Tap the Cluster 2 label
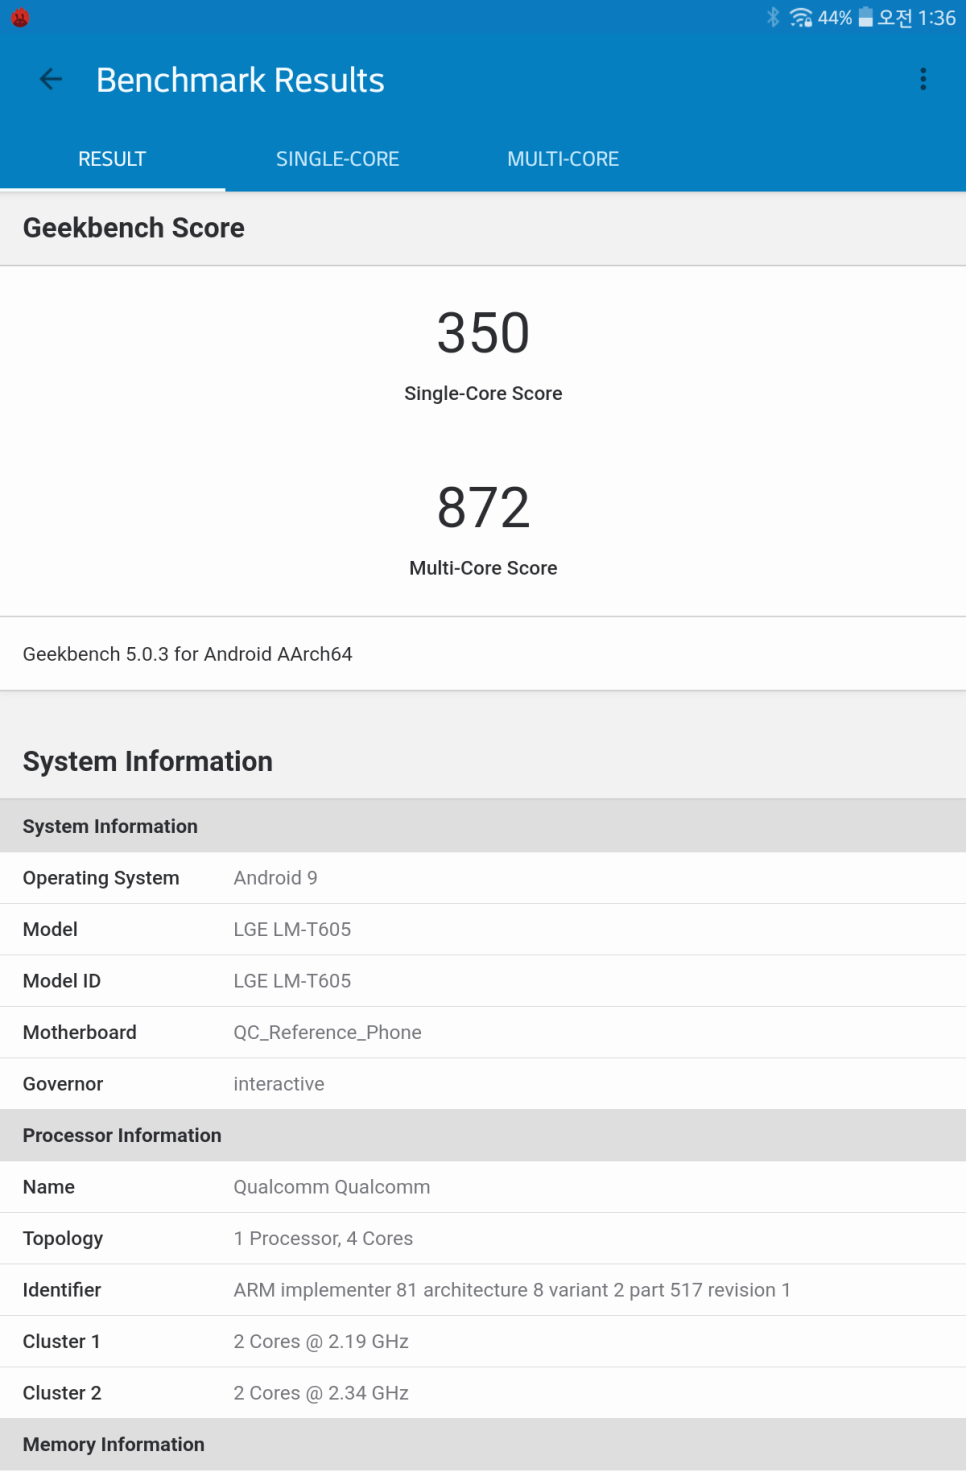This screenshot has width=966, height=1472. coord(62,1393)
